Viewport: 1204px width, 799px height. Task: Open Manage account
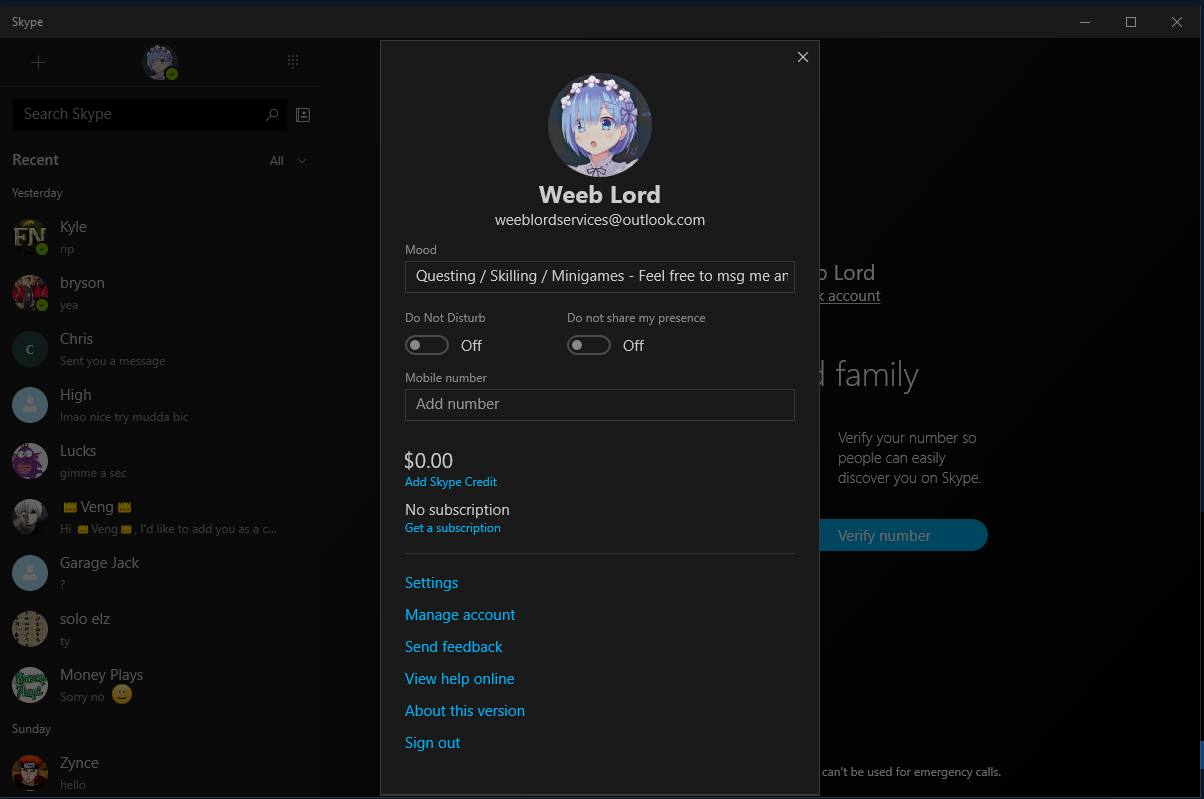(x=460, y=615)
